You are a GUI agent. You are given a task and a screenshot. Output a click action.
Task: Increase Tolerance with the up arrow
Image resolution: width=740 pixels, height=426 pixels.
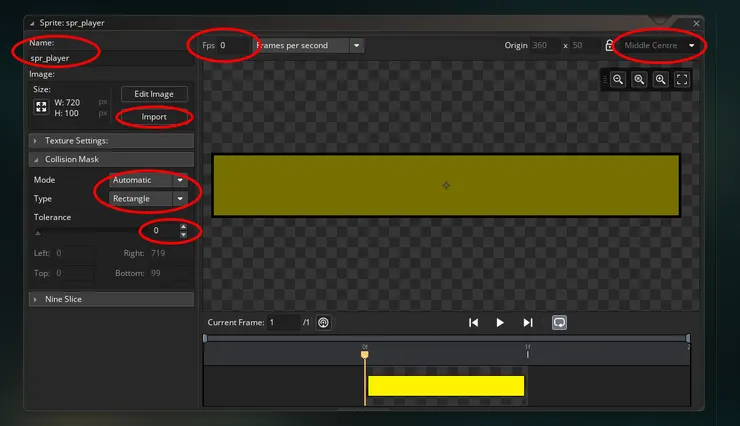point(183,227)
